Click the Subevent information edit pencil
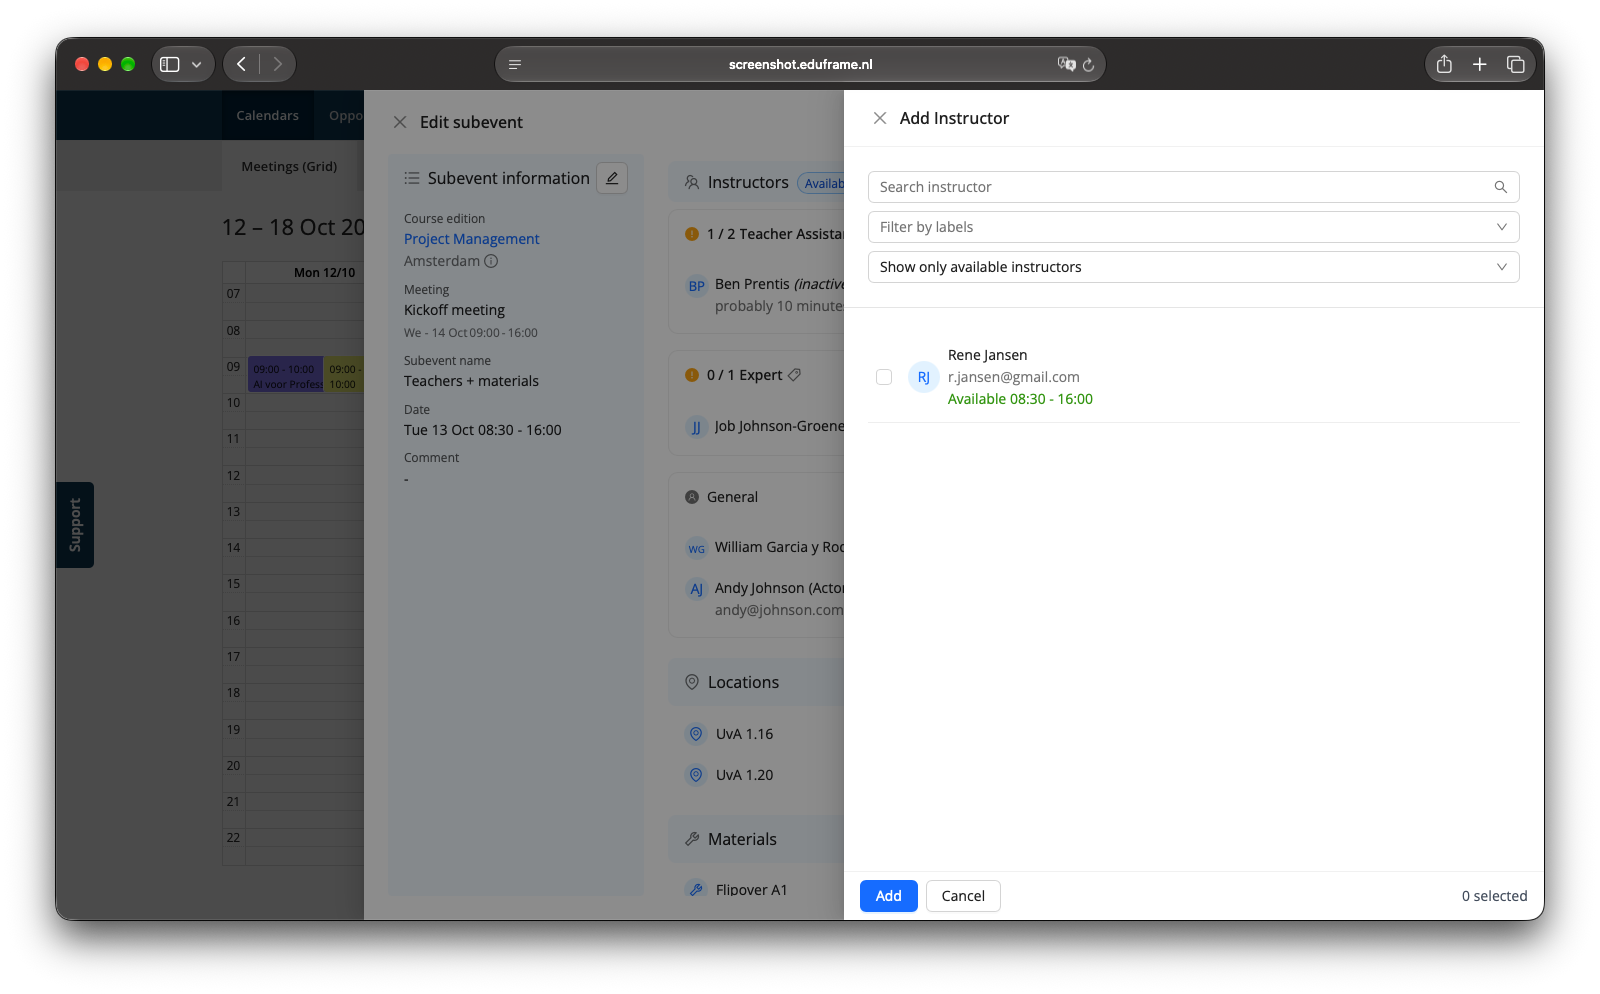This screenshot has height=994, width=1600. pos(612,178)
